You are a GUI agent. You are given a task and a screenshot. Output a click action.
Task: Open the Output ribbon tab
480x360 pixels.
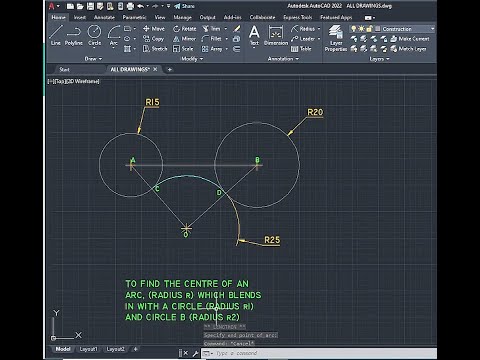(207, 17)
